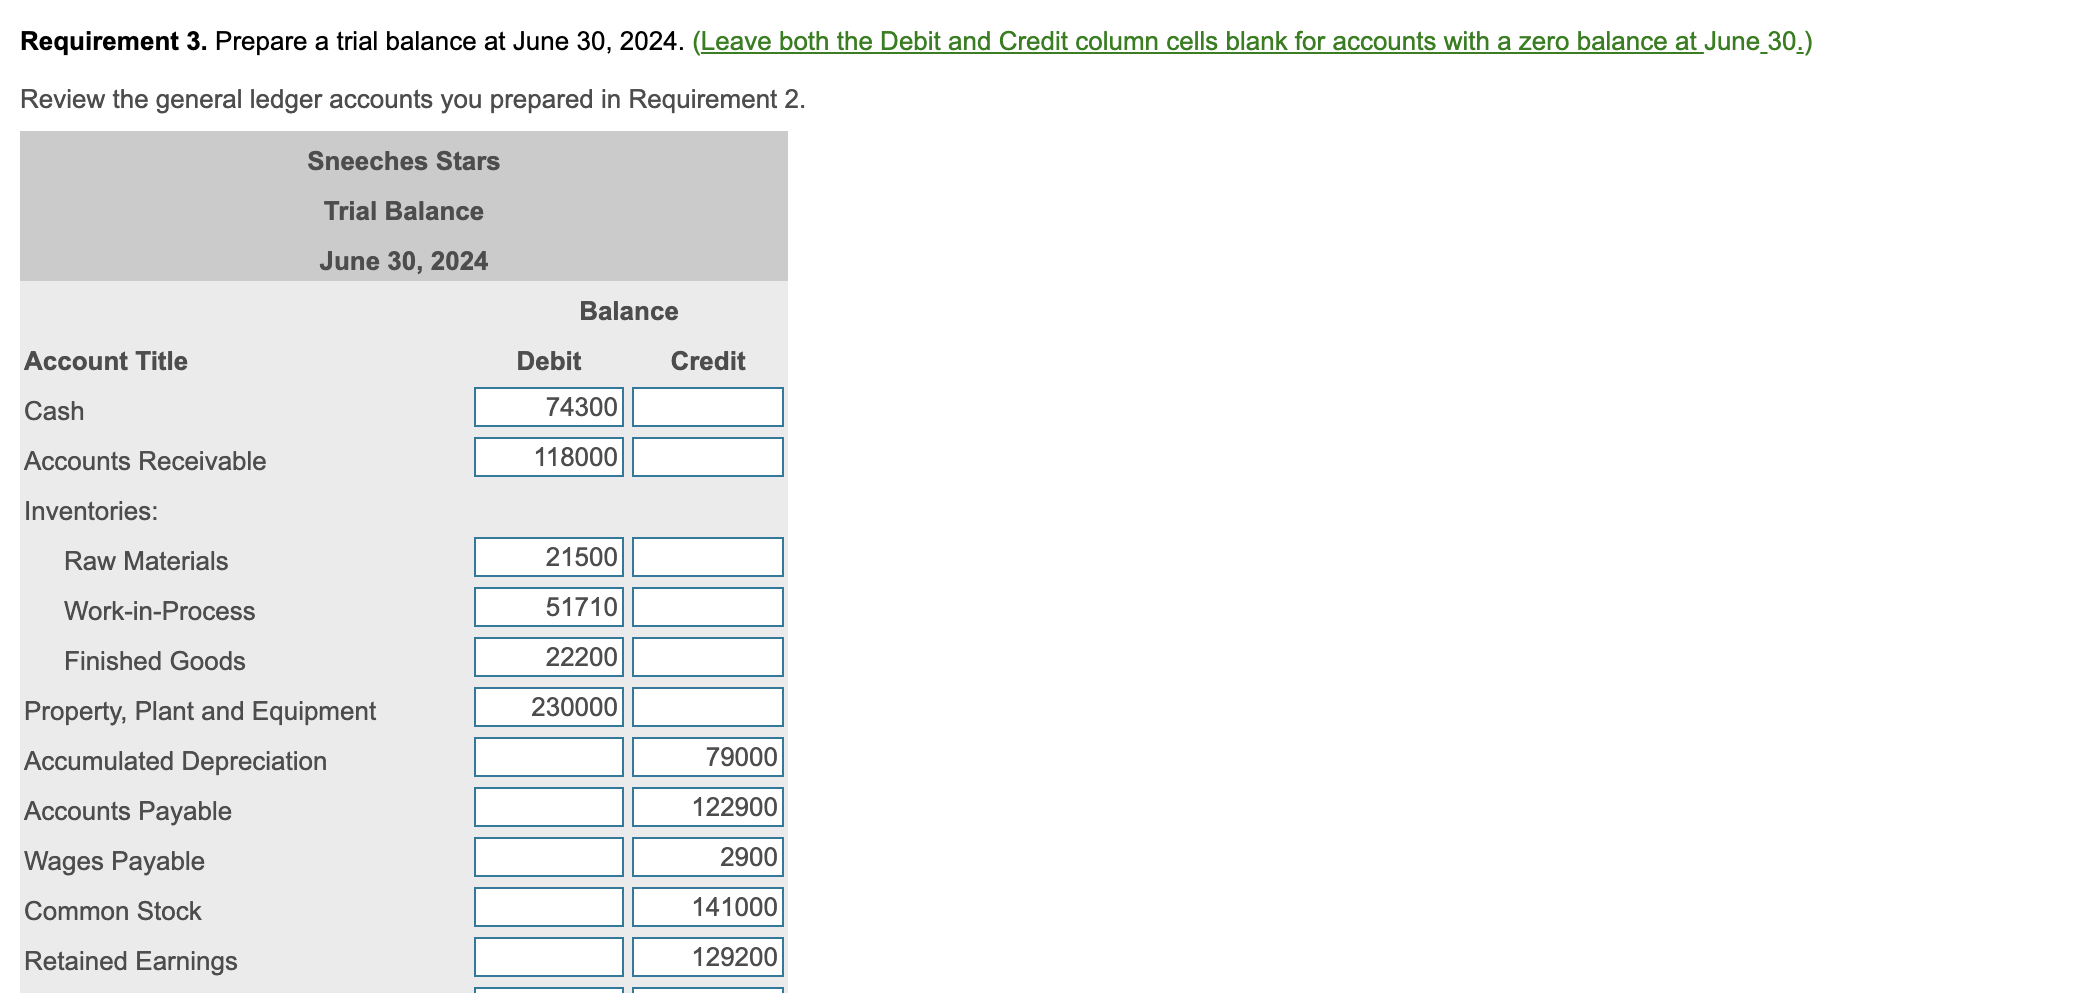Click the Finished Goods debit field
The height and width of the screenshot is (1008, 2096).
(549, 657)
